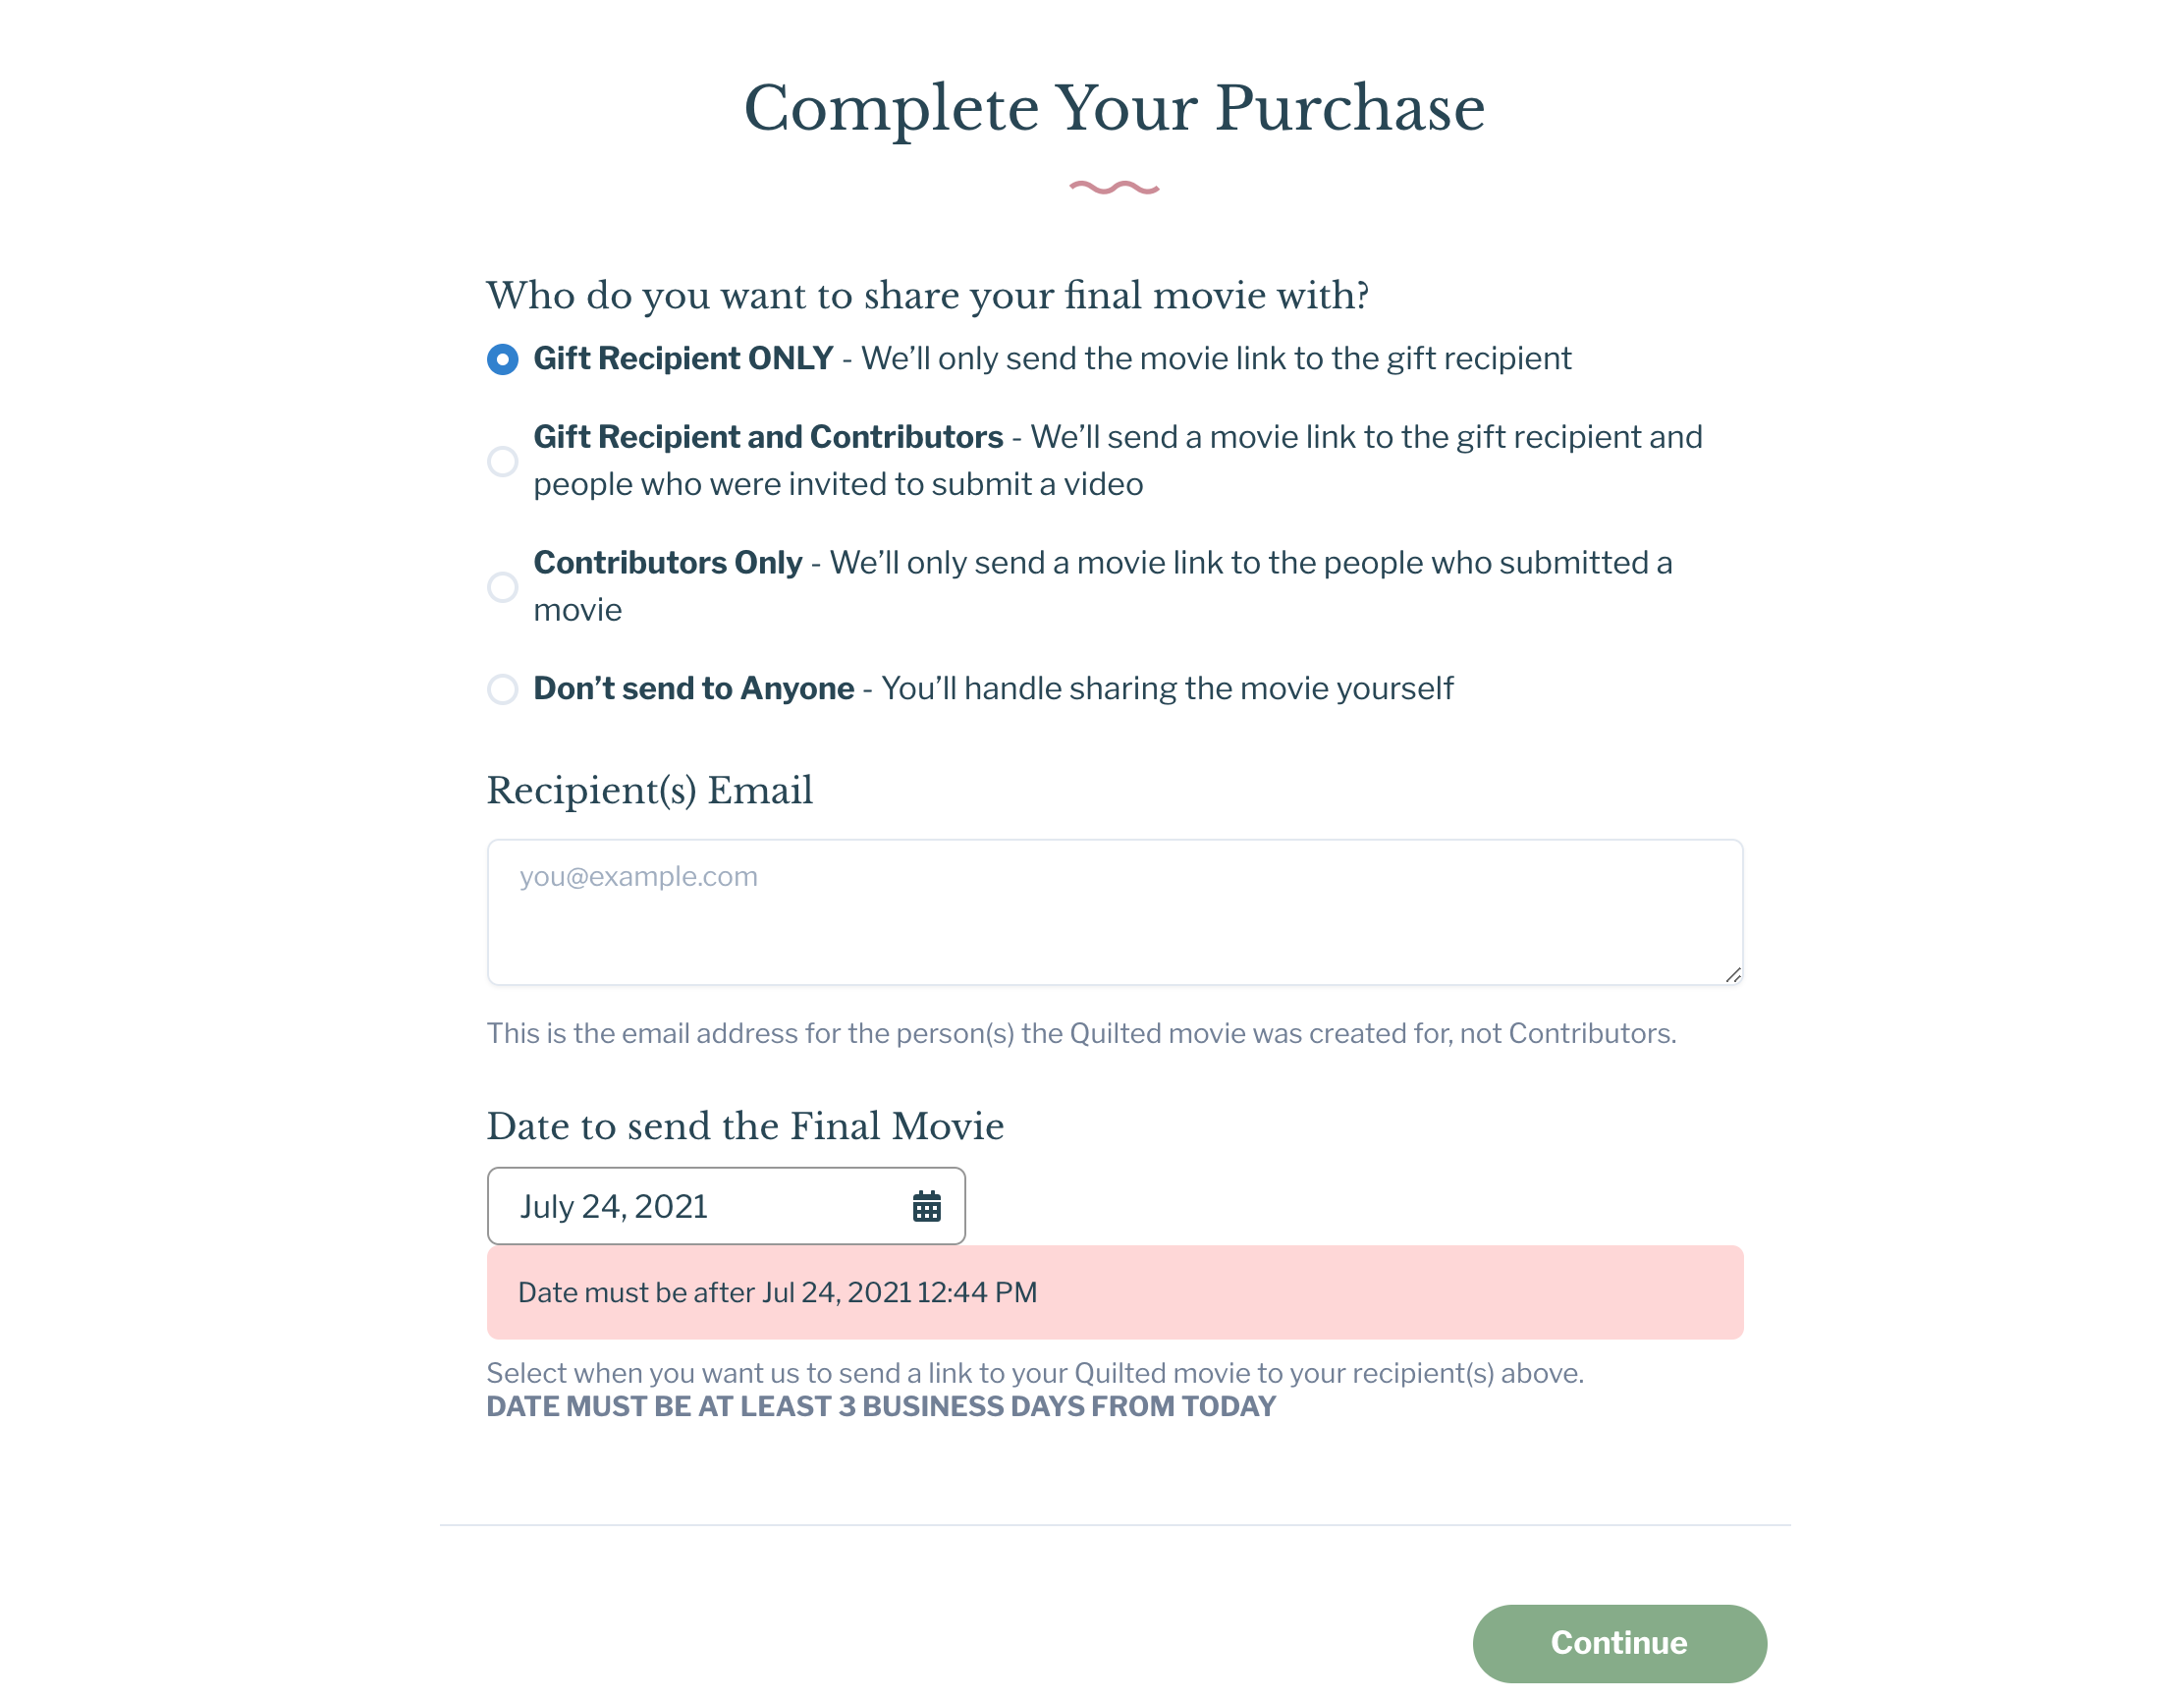Click the pink squiggle under the title

click(x=1113, y=187)
